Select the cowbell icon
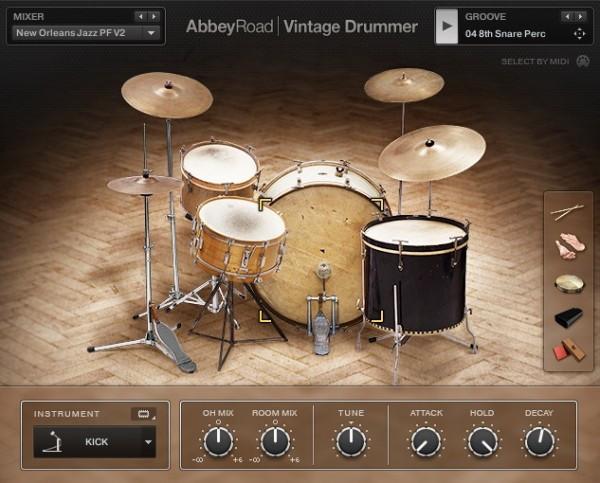This screenshot has height=483, width=600. (569, 317)
